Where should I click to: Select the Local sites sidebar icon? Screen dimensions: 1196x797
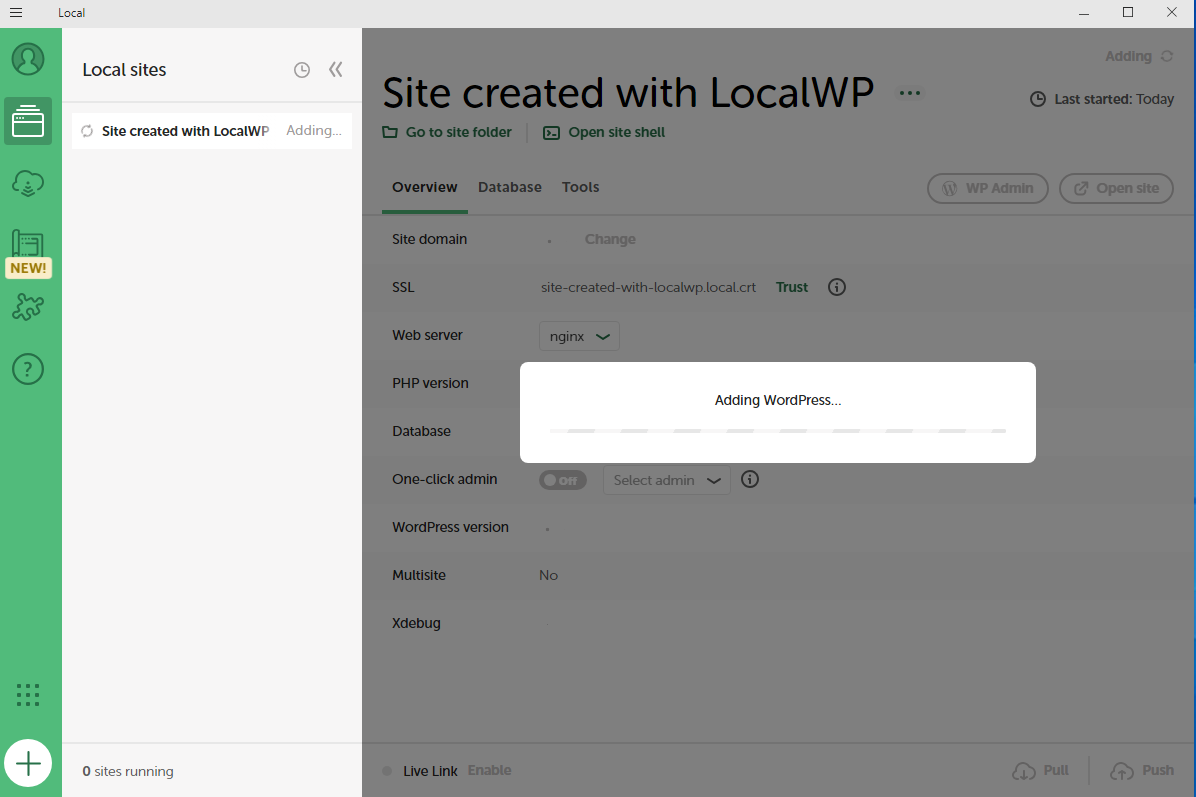point(28,122)
